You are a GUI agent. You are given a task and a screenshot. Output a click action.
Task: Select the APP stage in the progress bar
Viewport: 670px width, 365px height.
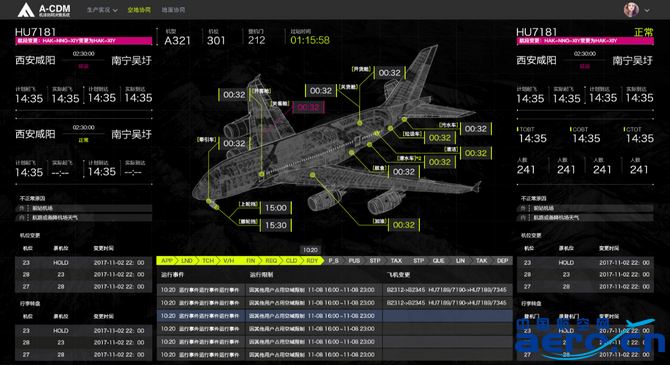pyautogui.click(x=167, y=261)
